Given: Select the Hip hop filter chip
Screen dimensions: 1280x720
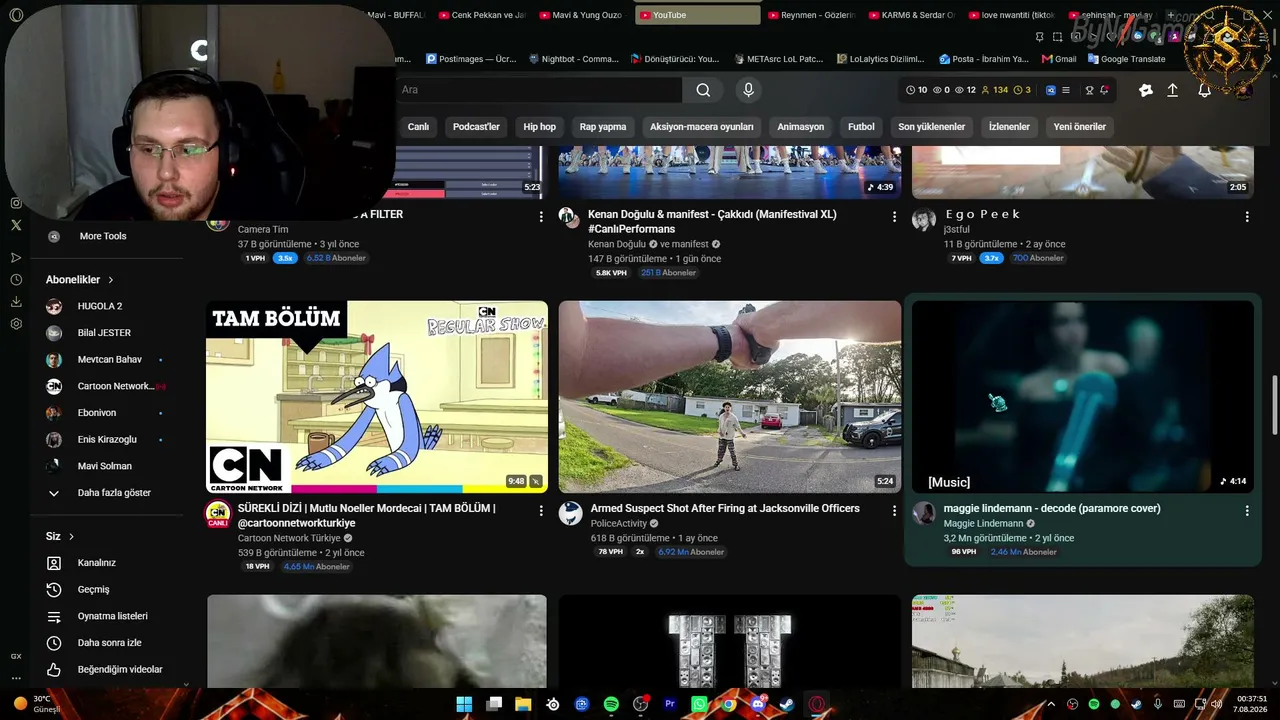Looking at the screenshot, I should tap(540, 127).
